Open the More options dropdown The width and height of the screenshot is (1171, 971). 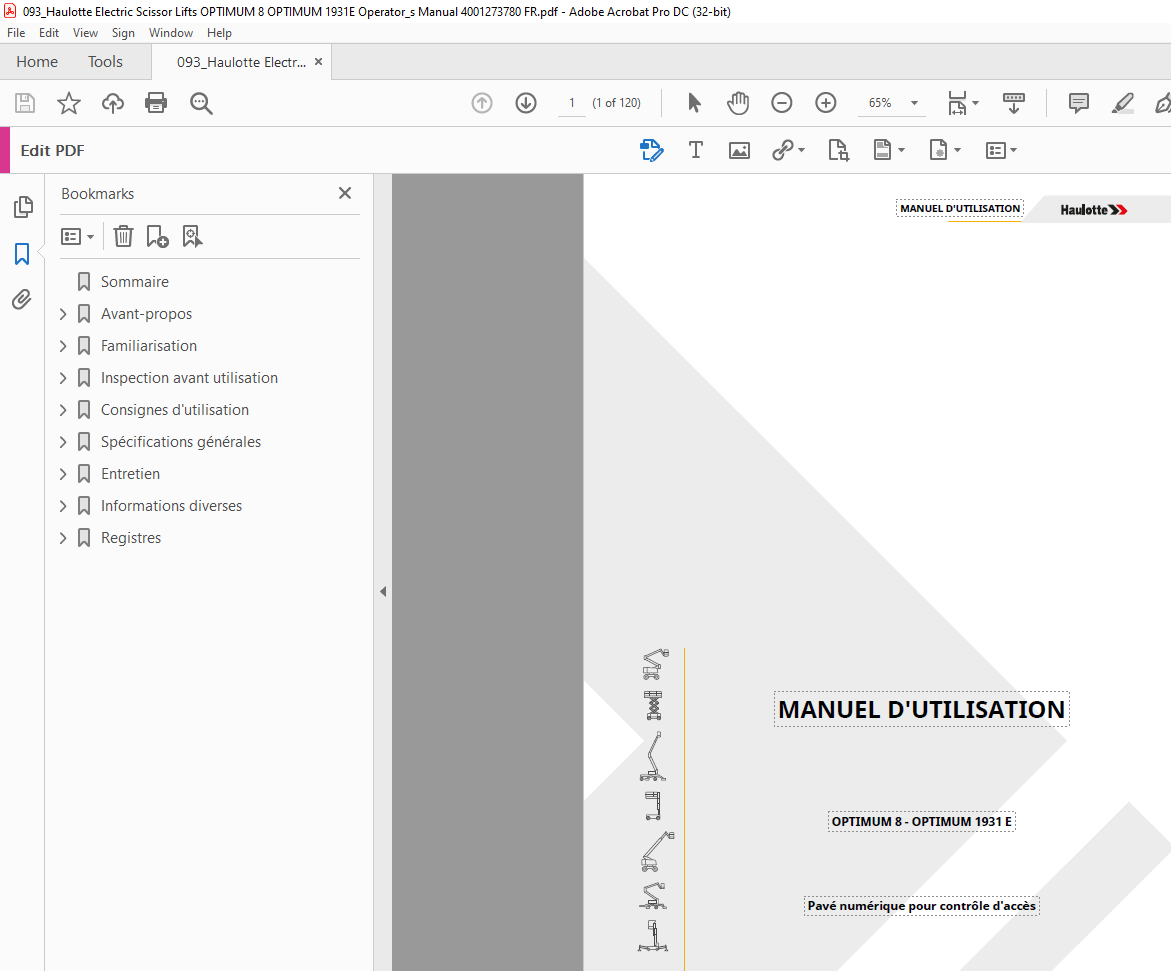click(x=1001, y=150)
